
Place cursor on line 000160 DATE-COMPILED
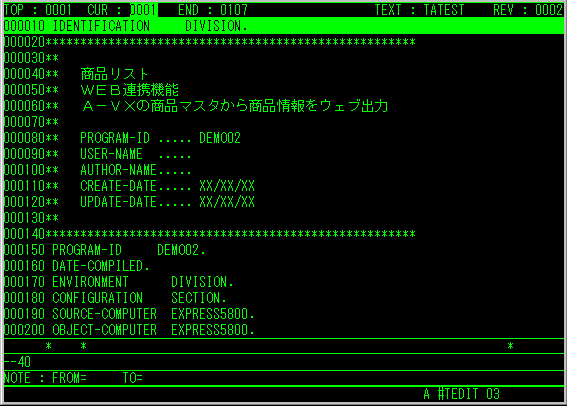pos(77,266)
